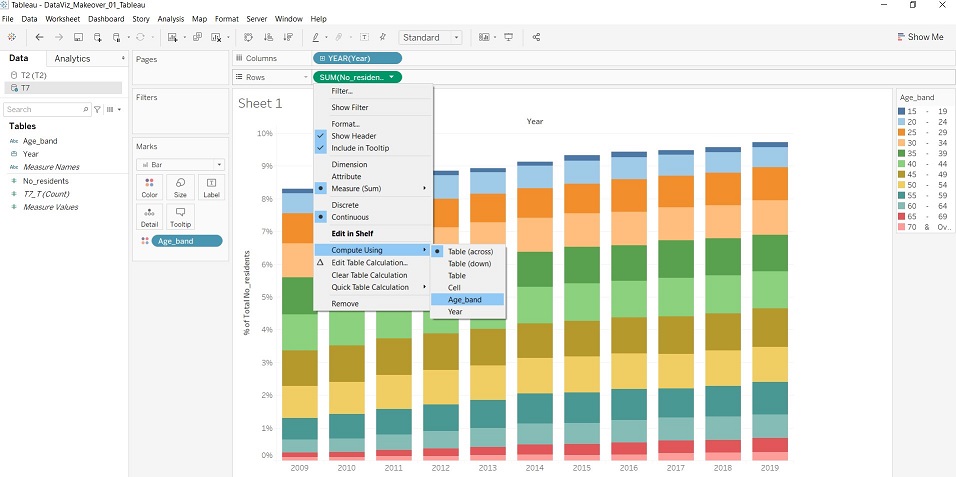Open the Tooltip marks card

(x=180, y=216)
